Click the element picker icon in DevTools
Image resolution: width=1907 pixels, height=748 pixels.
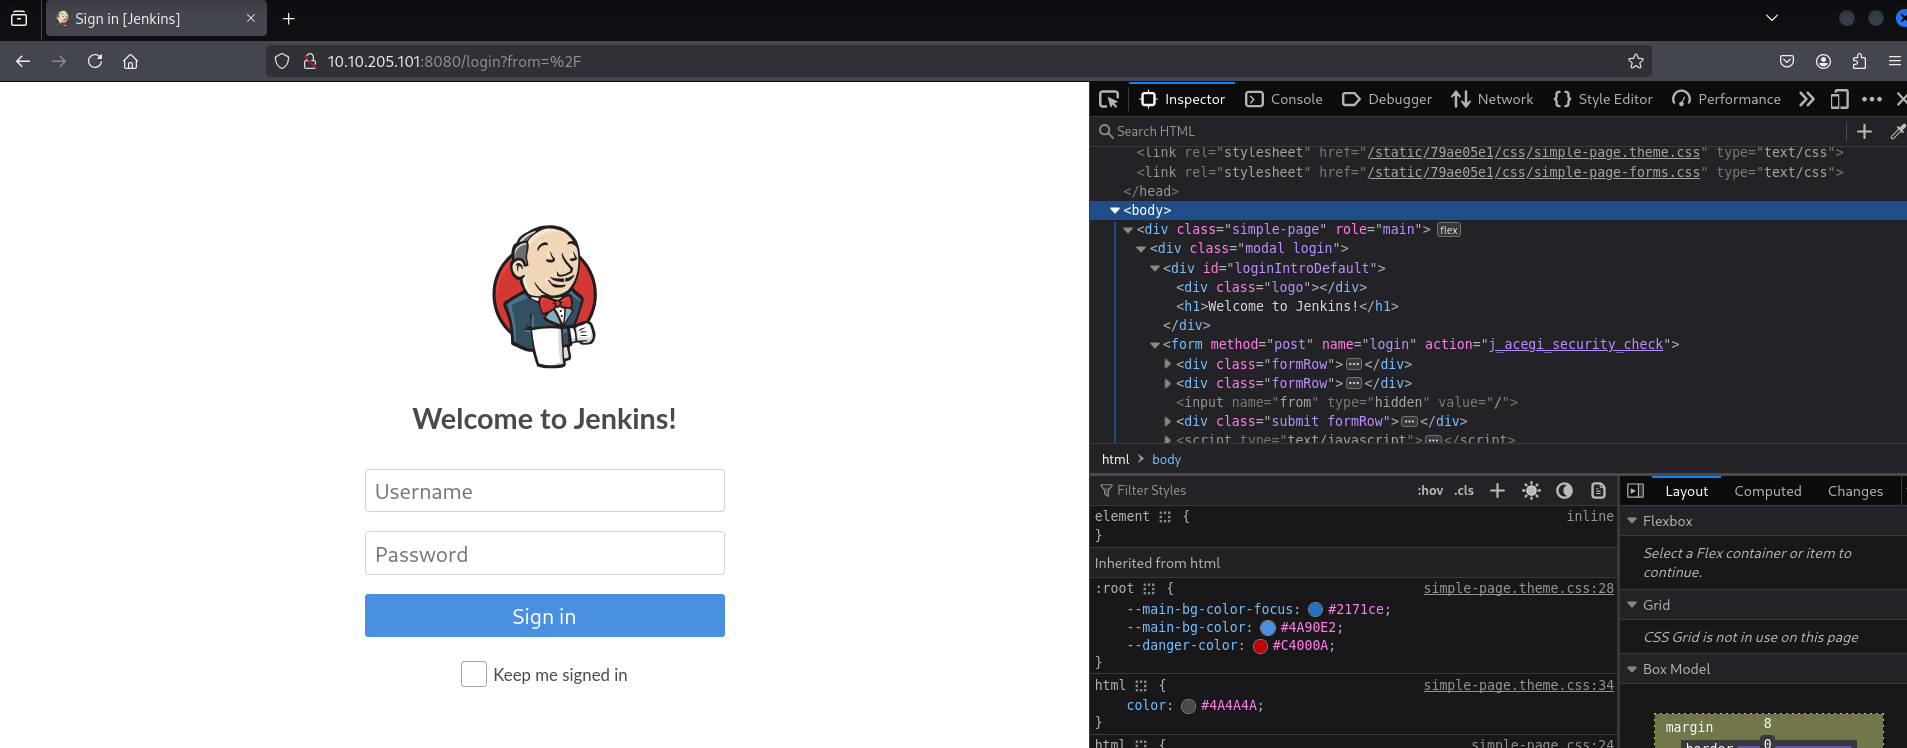coord(1109,99)
